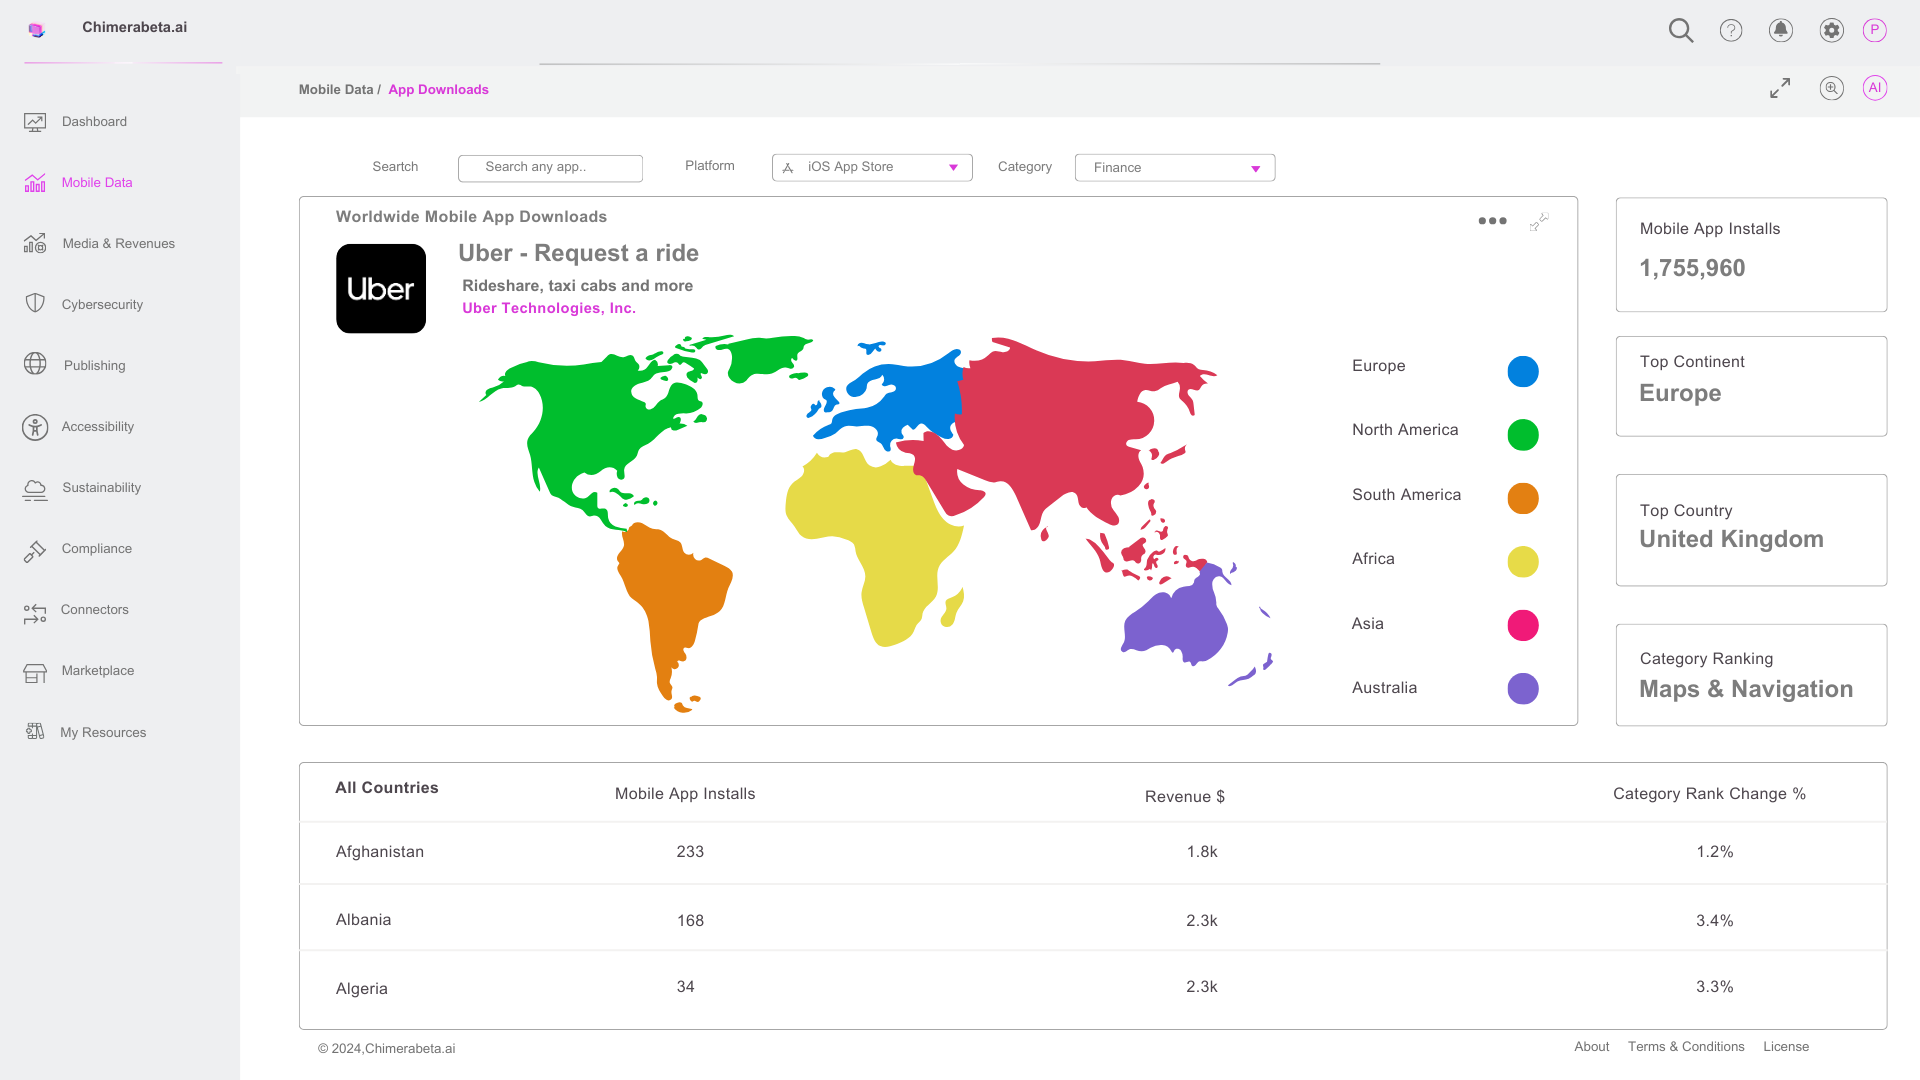The image size is (1920, 1080).
Task: Click the Maps & Navigation ranking value
Action: click(1746, 689)
